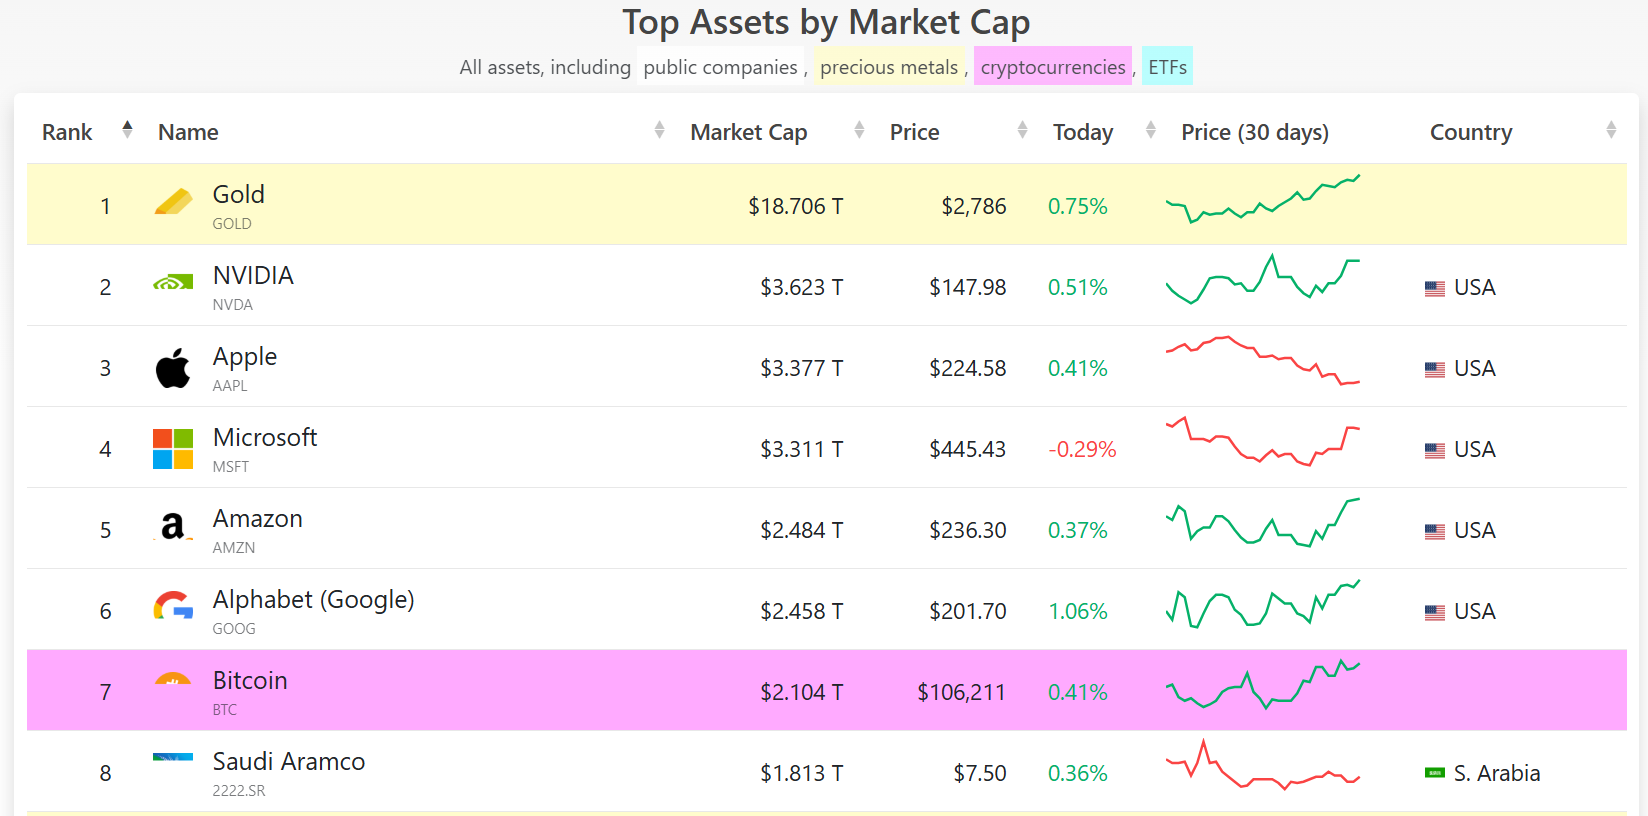The image size is (1648, 816).
Task: Open the Alphabet (Google) asset page
Action: [x=313, y=599]
